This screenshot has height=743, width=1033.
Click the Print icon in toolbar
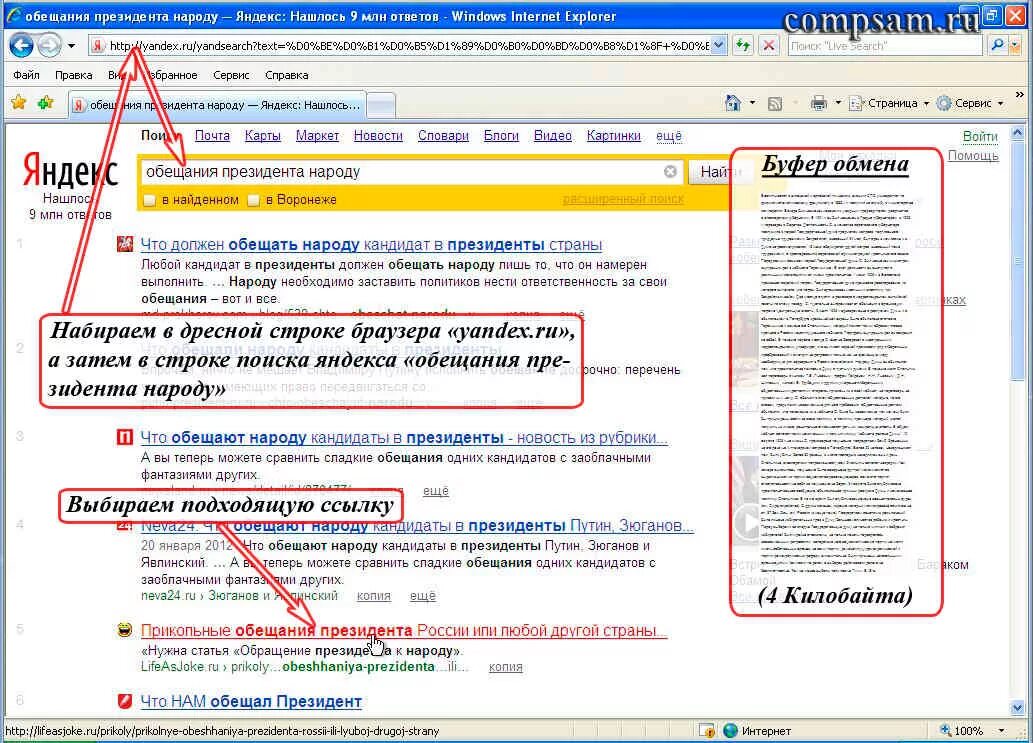point(818,103)
